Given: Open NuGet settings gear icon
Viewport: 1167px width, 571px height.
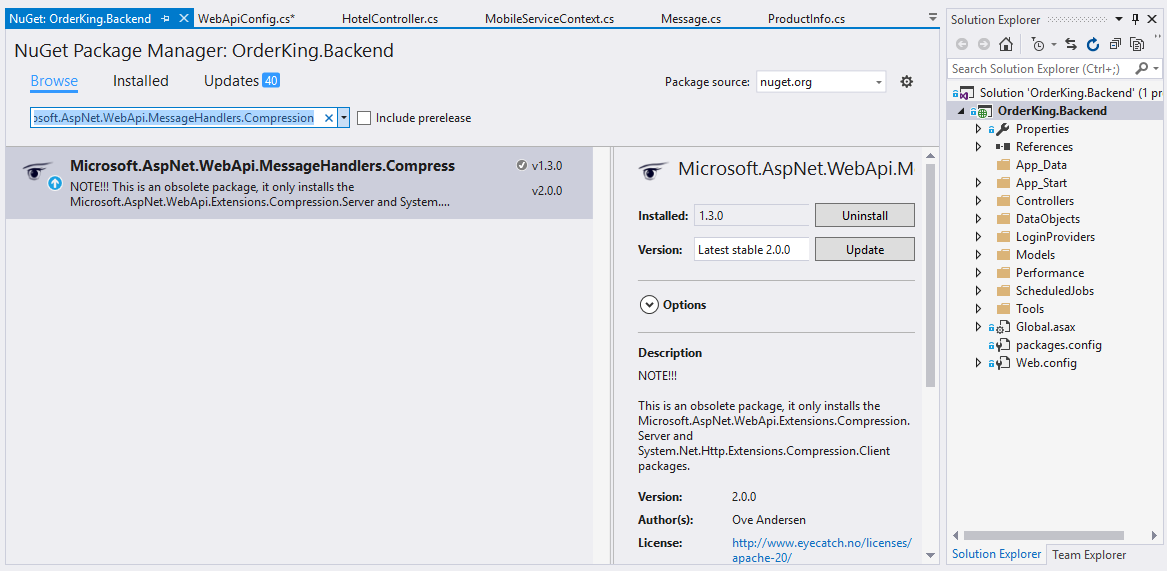Looking at the screenshot, I should click(x=907, y=82).
